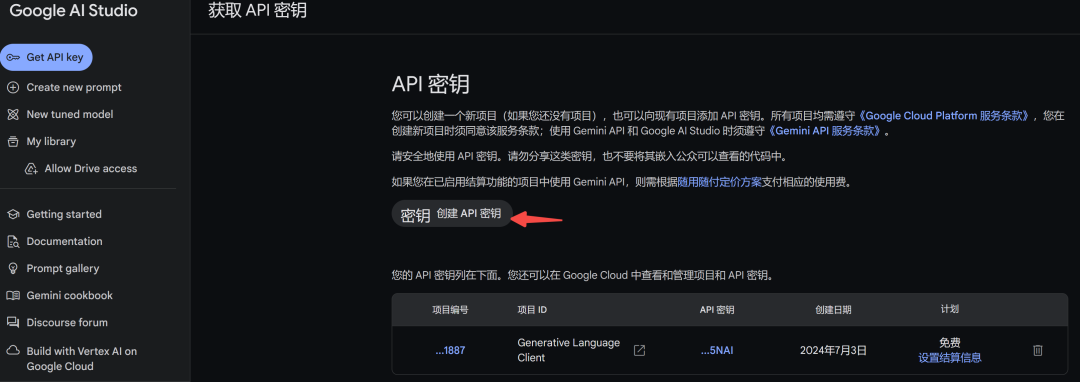Screen dimensions: 1080x382
Task: Delete the ...5NAI key with trash icon
Action: pos(1037,350)
